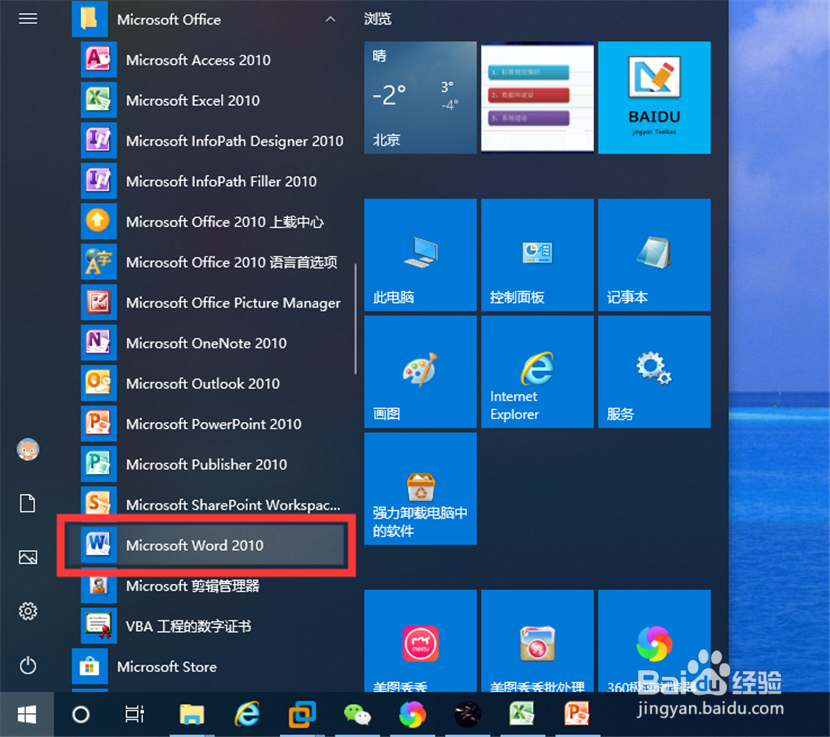Launch Internet Explorer from taskbar
The height and width of the screenshot is (737, 830).
[247, 715]
